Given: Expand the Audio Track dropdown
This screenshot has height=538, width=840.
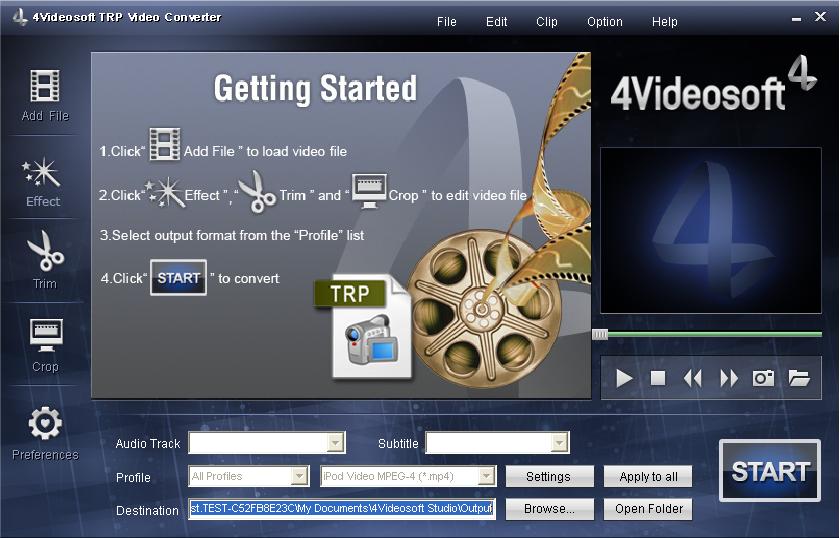Looking at the screenshot, I should (335, 443).
